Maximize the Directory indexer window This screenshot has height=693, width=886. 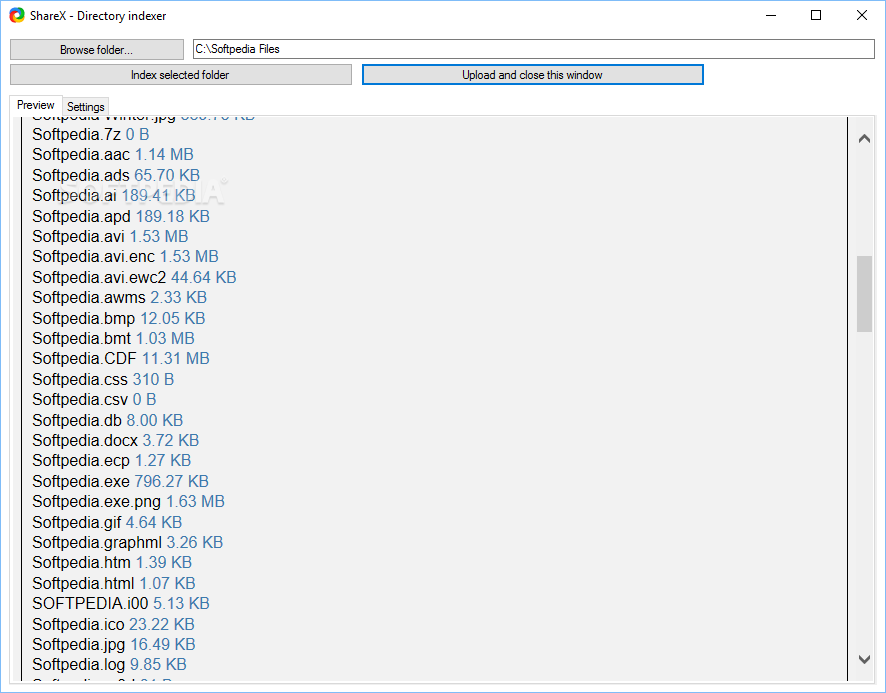[x=816, y=15]
